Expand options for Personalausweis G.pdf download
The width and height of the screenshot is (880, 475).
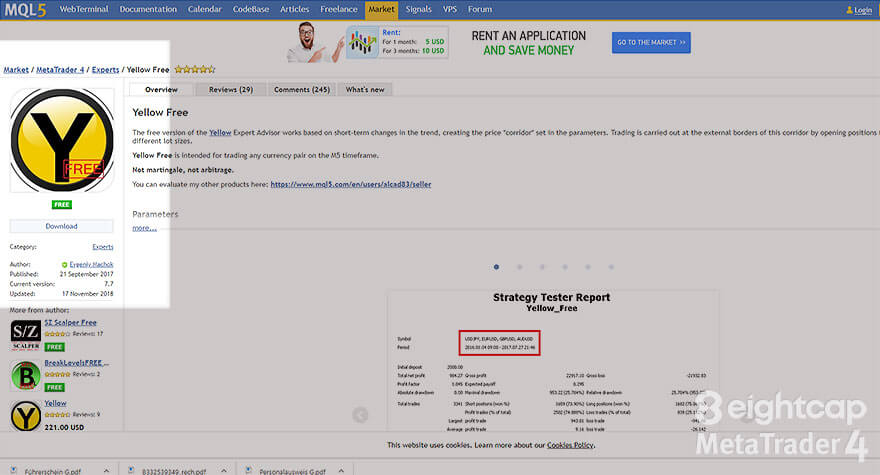click(x=341, y=471)
